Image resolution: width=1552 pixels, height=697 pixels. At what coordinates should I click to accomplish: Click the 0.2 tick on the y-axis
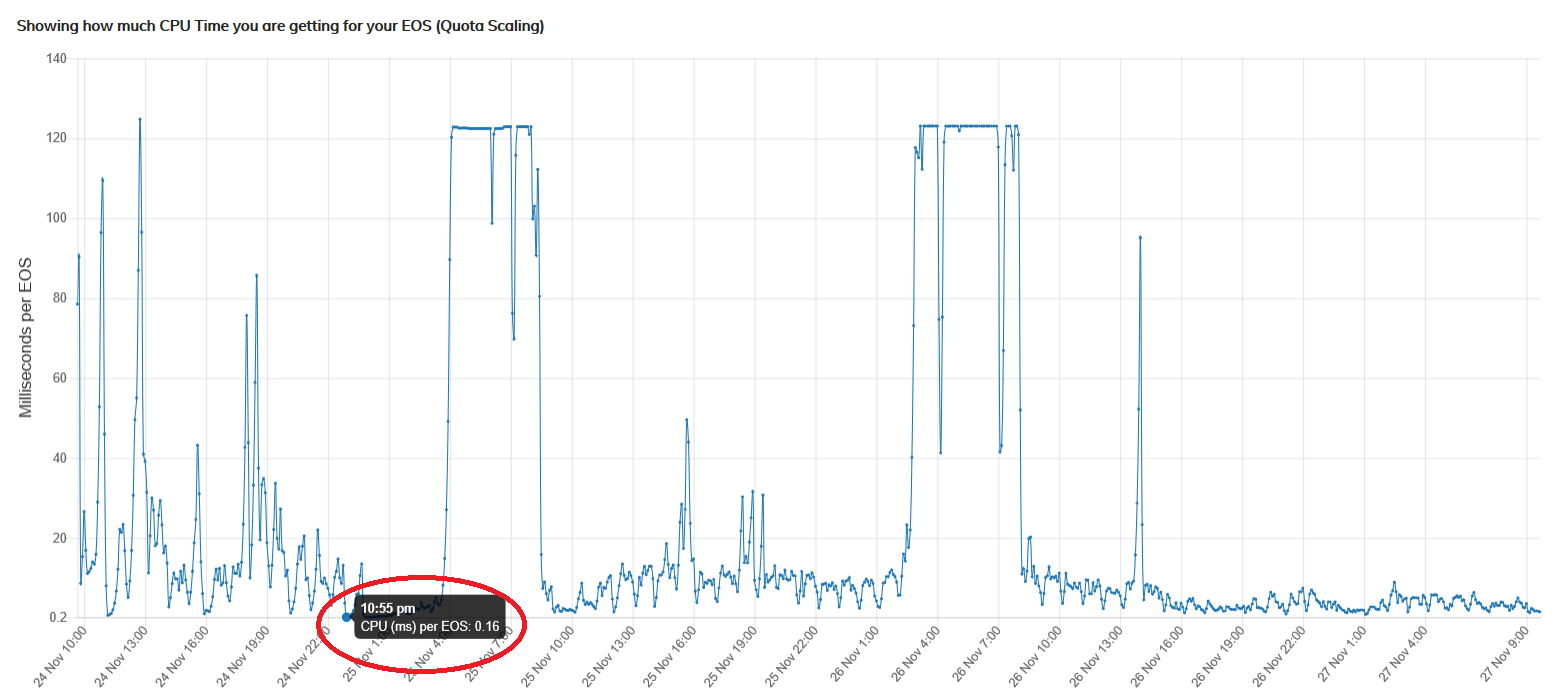(57, 618)
